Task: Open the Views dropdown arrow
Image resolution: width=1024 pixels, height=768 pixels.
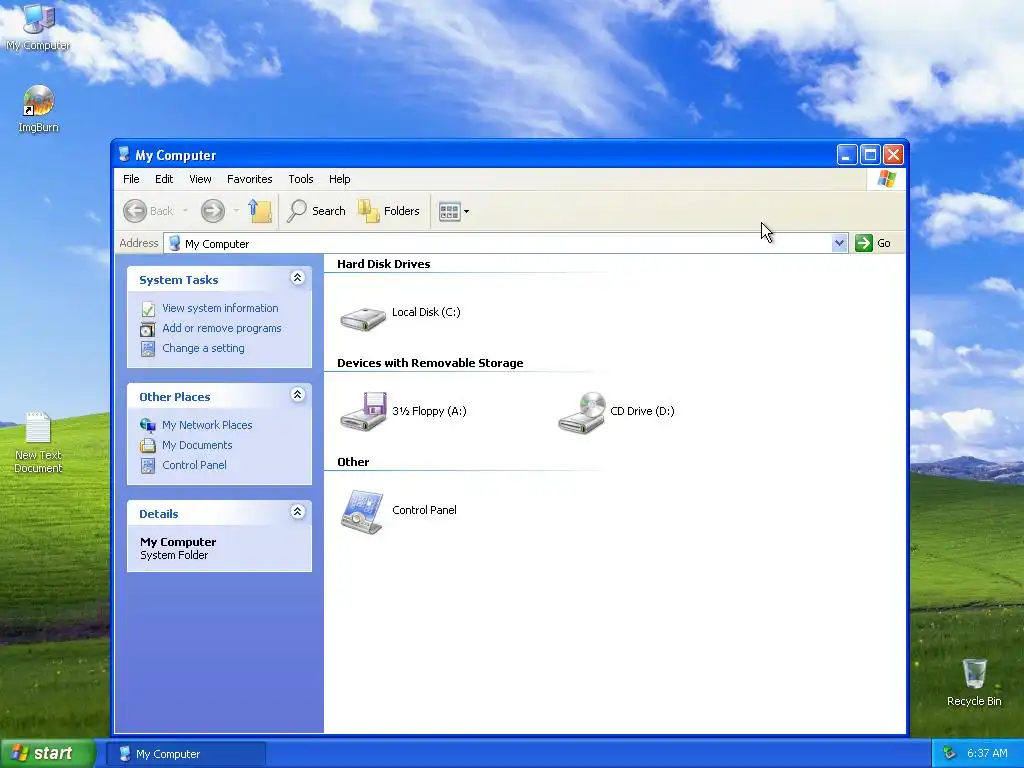Action: 466,212
